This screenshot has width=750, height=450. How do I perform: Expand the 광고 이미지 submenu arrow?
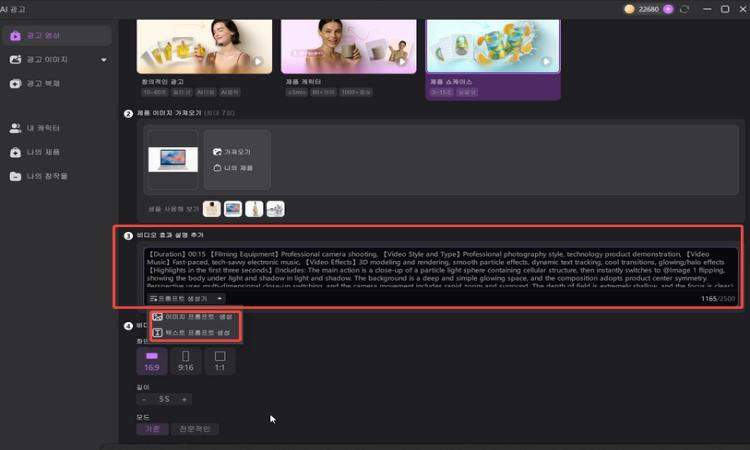(104, 60)
